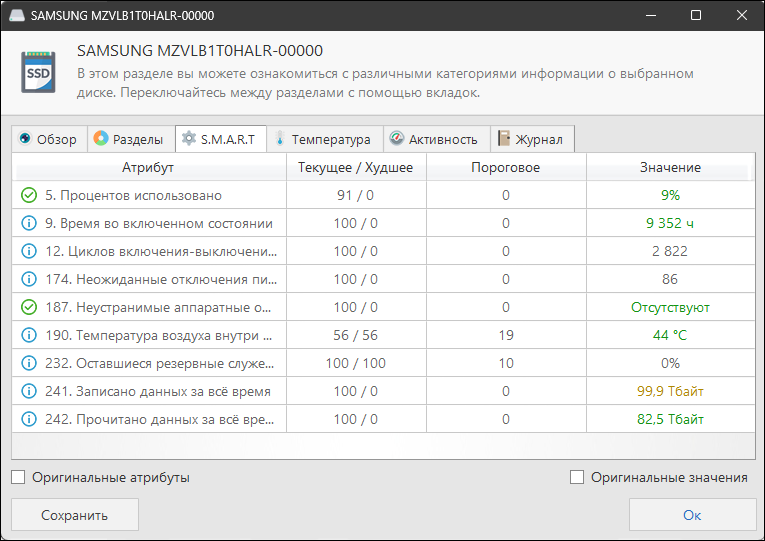Click the Значение column header
Viewport: 765px width, 541px height.
click(670, 167)
